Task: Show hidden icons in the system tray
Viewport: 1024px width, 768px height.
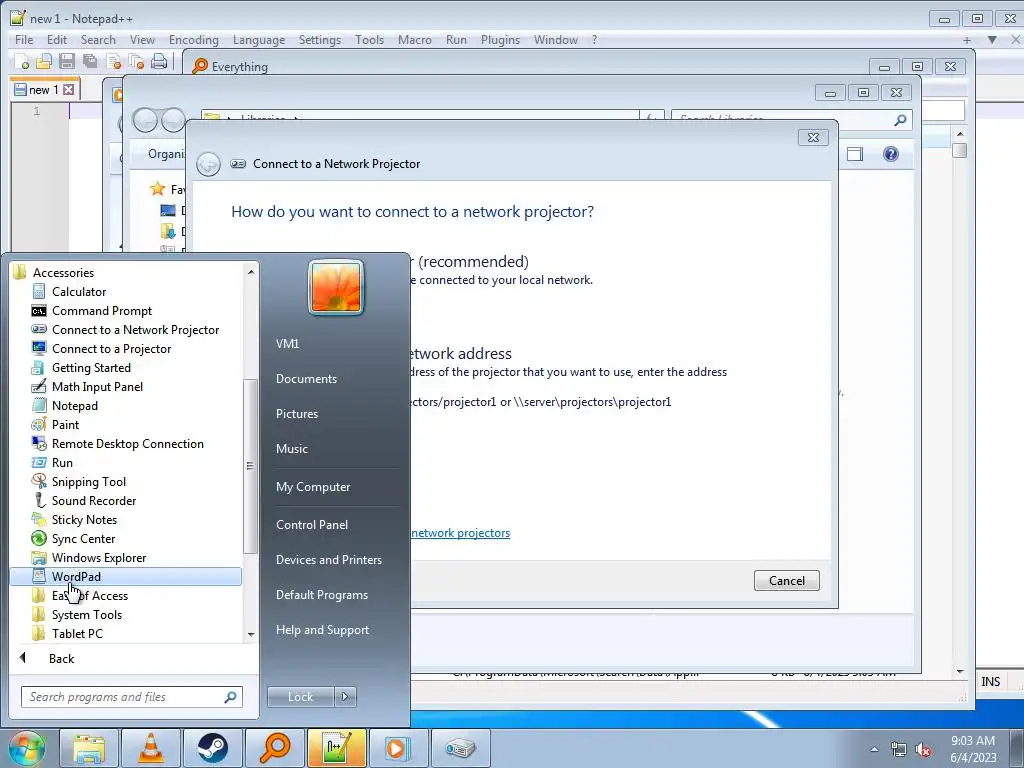Action: (874, 749)
